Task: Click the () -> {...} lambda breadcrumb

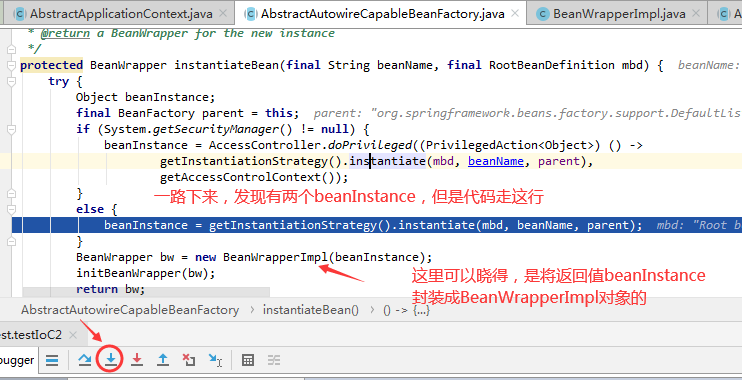Action: 406,310
